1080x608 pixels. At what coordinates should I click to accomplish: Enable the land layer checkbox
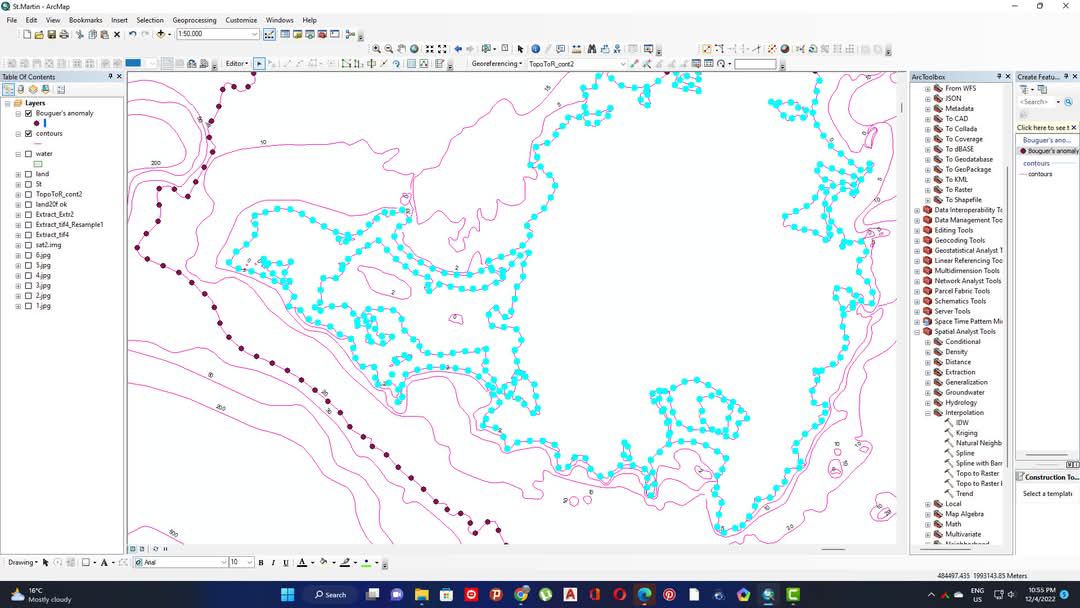click(x=28, y=174)
